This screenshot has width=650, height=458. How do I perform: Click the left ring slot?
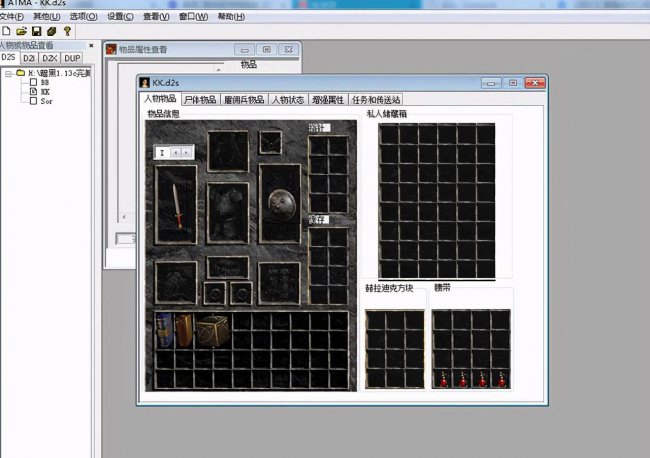[x=215, y=293]
